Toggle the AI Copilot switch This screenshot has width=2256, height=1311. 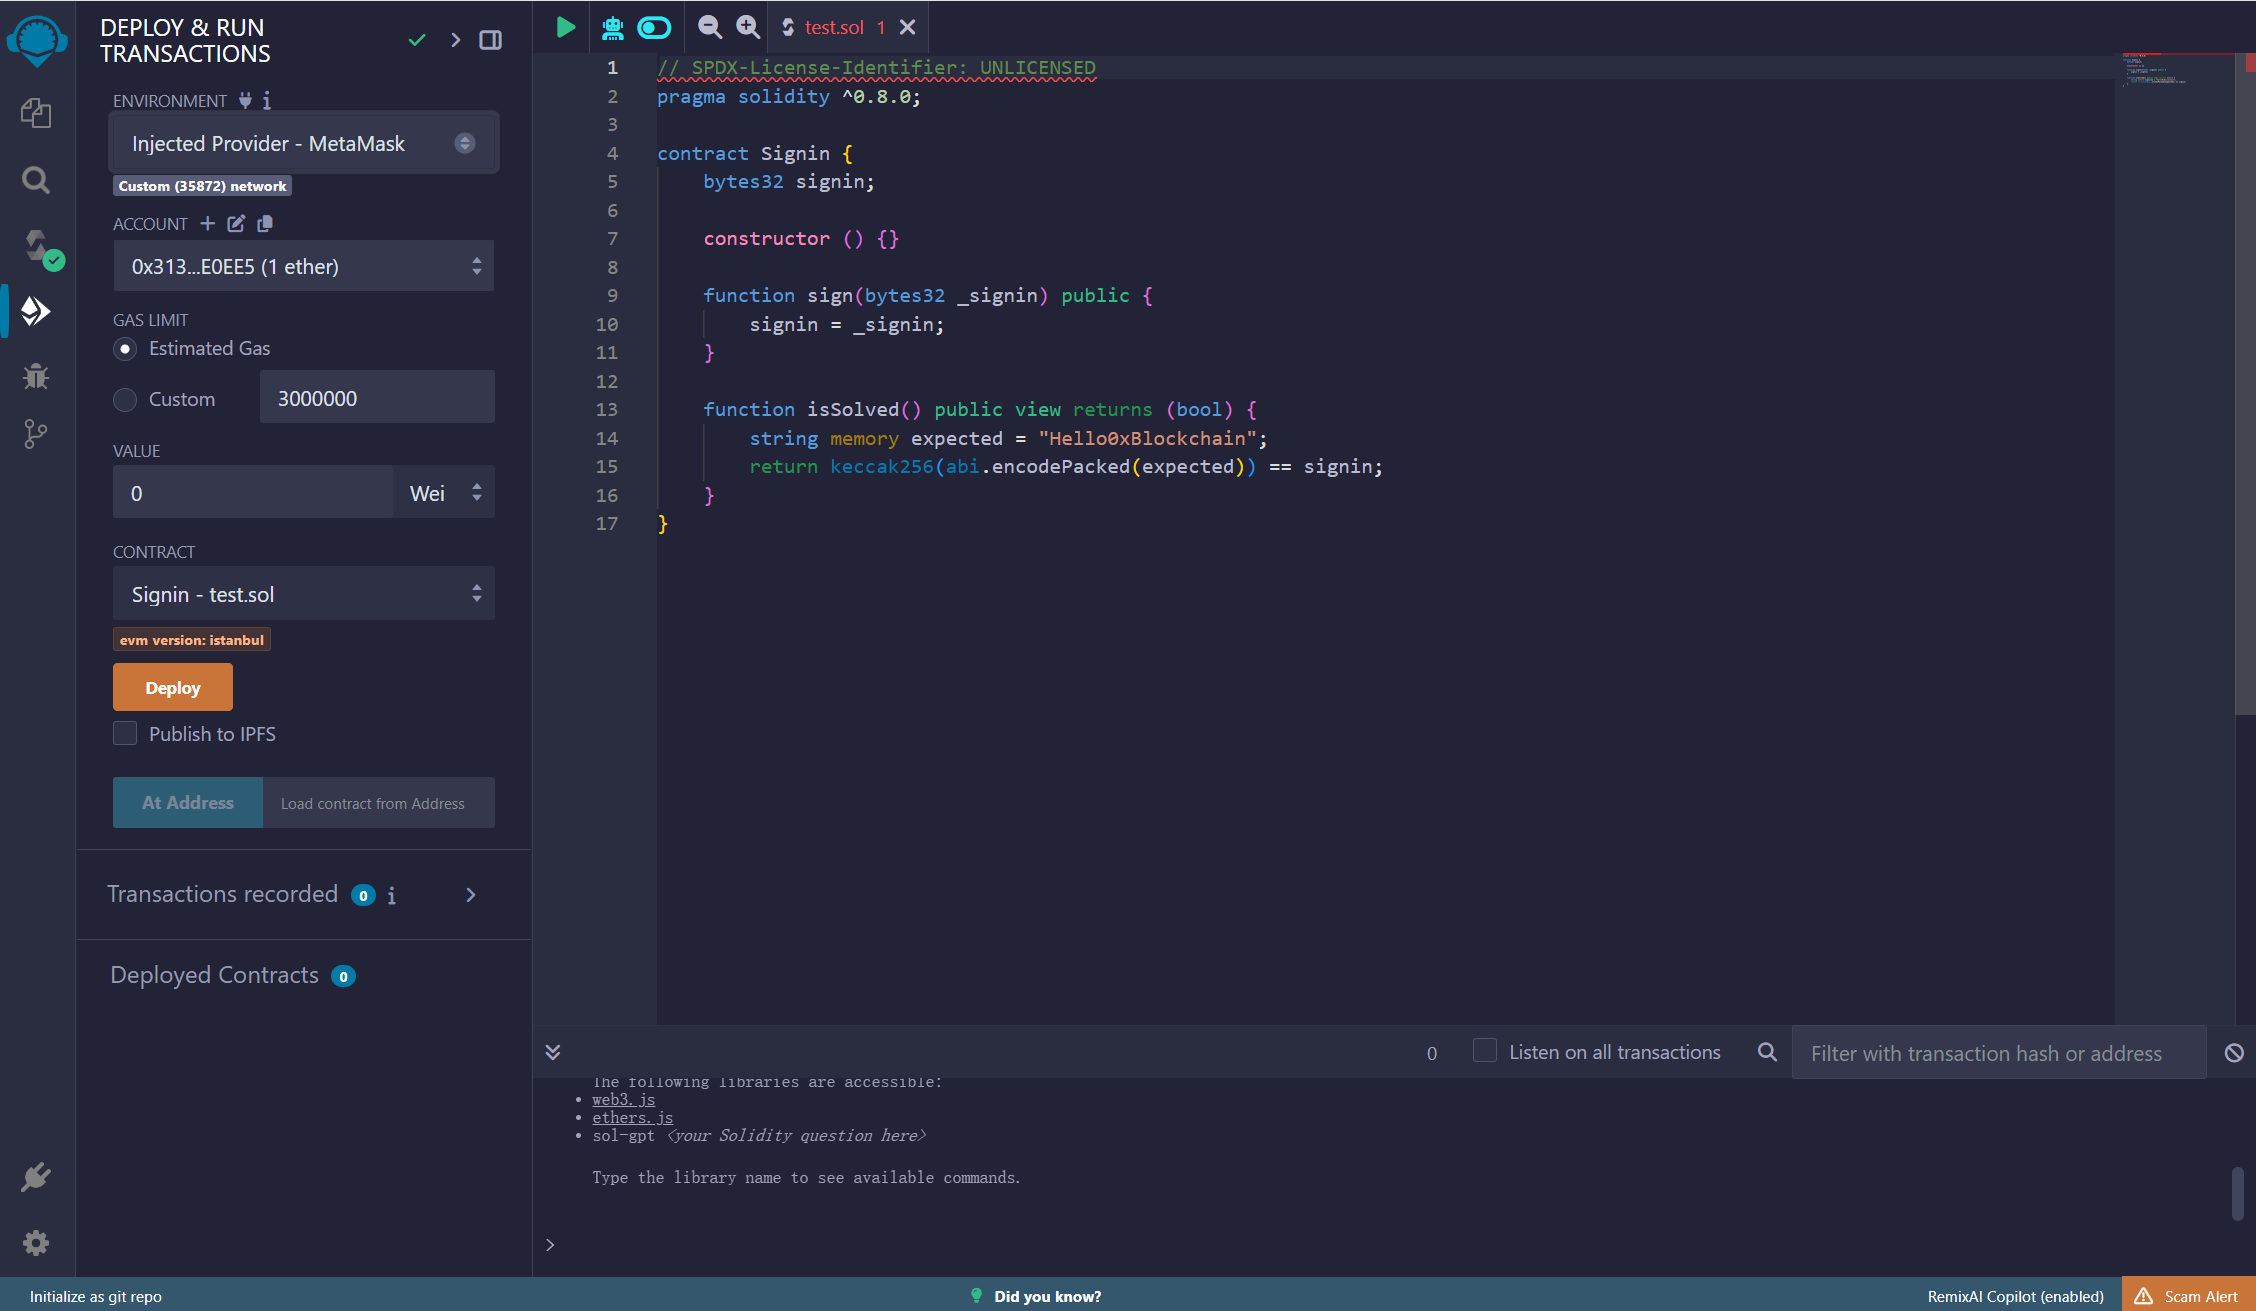point(654,27)
